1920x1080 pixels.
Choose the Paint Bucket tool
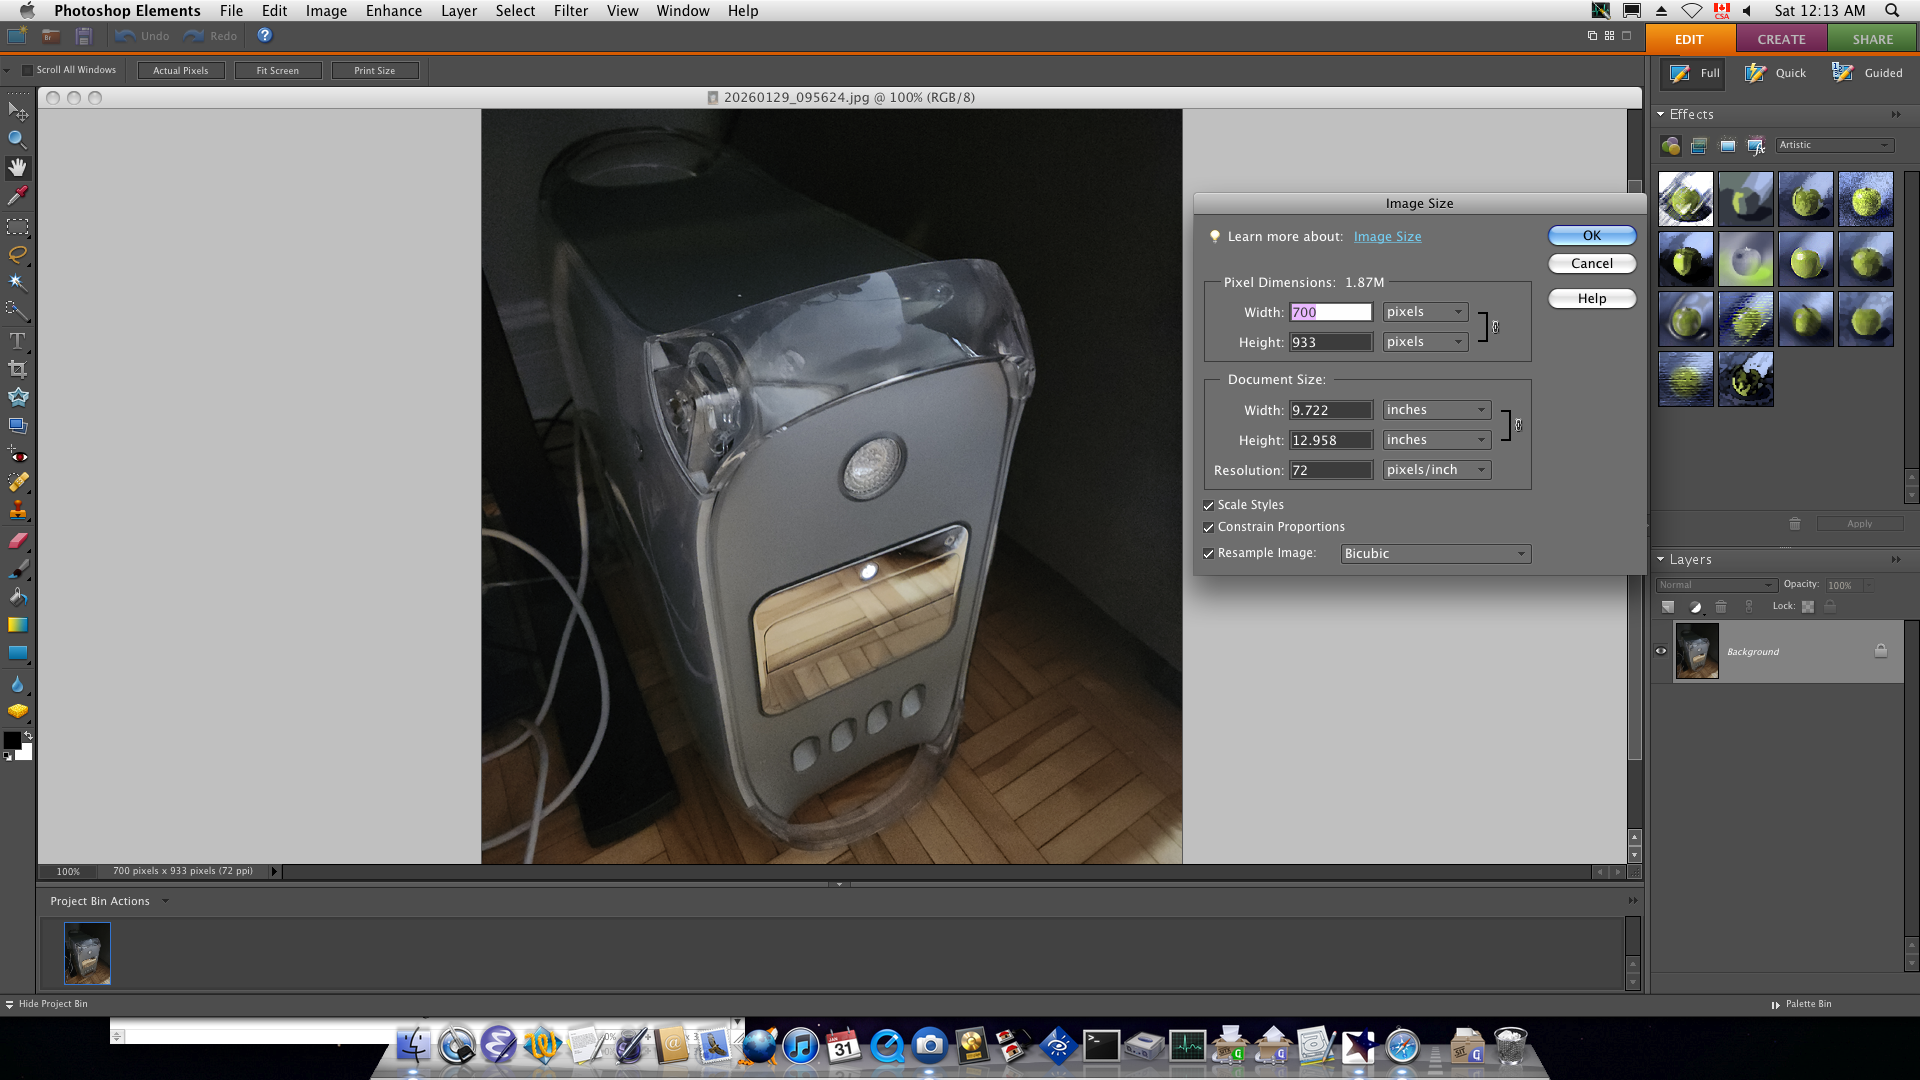tap(17, 597)
